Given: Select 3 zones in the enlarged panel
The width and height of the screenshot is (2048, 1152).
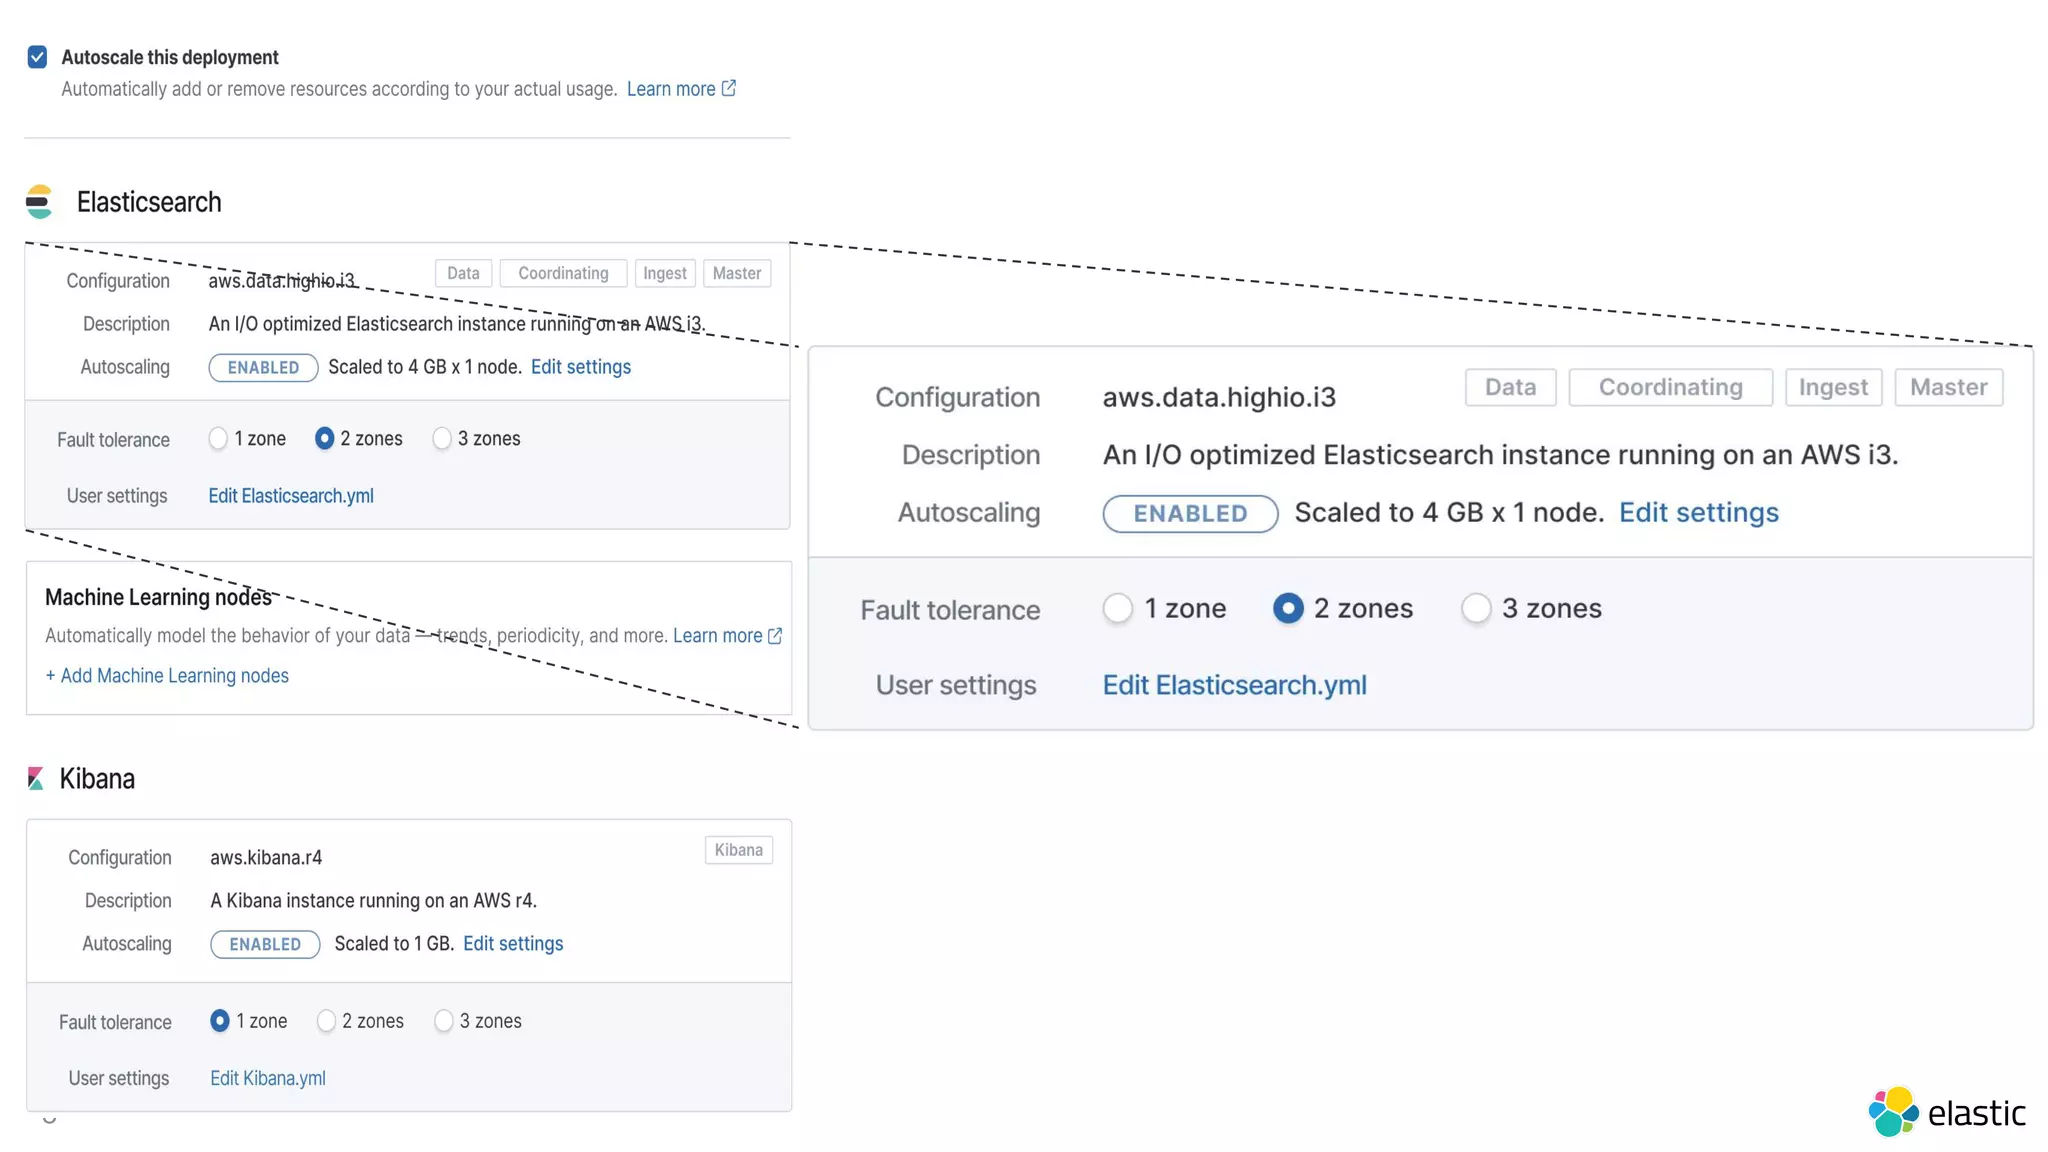Looking at the screenshot, I should [x=1476, y=608].
